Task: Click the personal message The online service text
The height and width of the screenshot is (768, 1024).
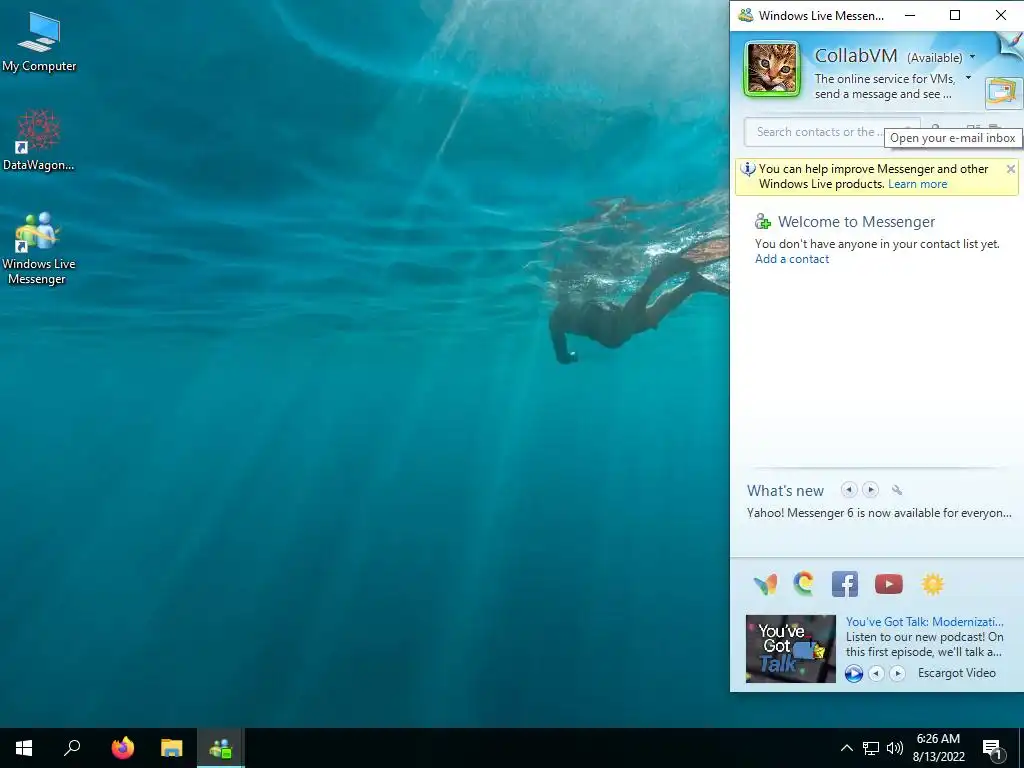Action: tap(884, 86)
